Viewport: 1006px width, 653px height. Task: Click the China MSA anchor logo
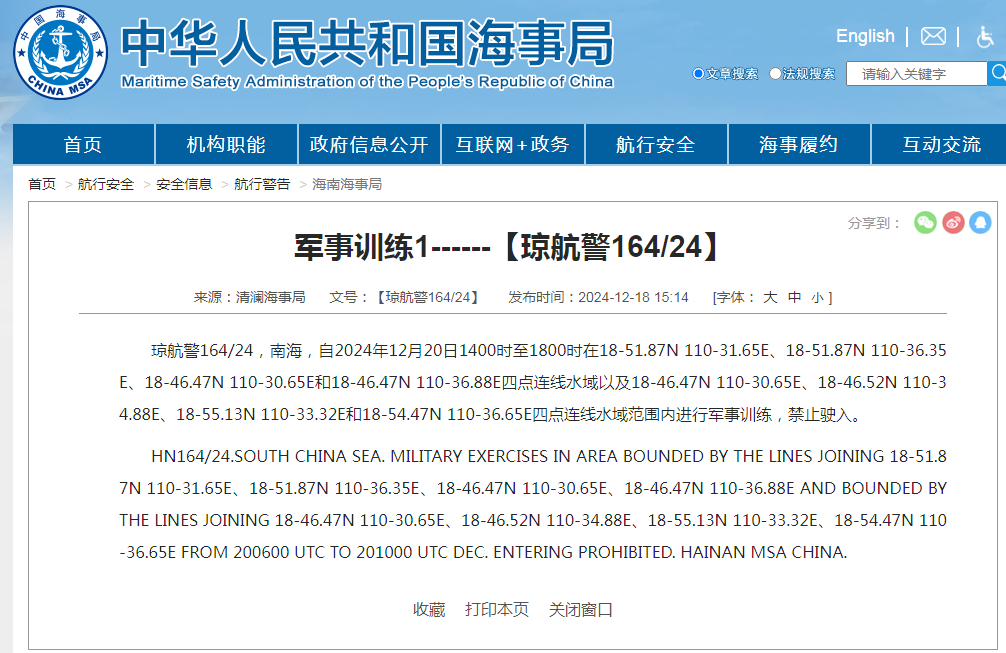click(61, 51)
